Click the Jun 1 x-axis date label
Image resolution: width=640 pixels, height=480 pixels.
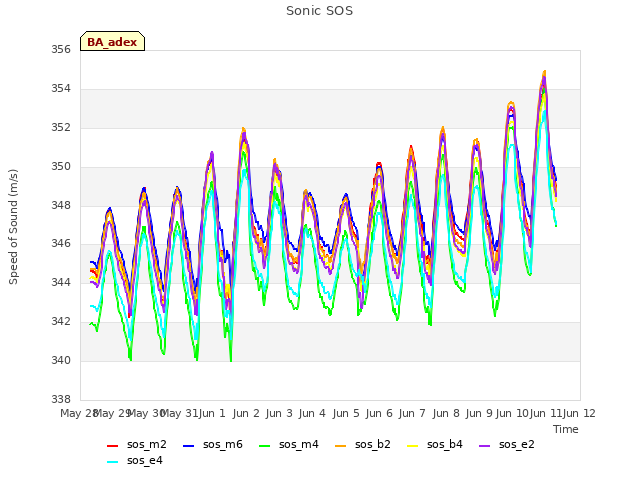pyautogui.click(x=212, y=413)
